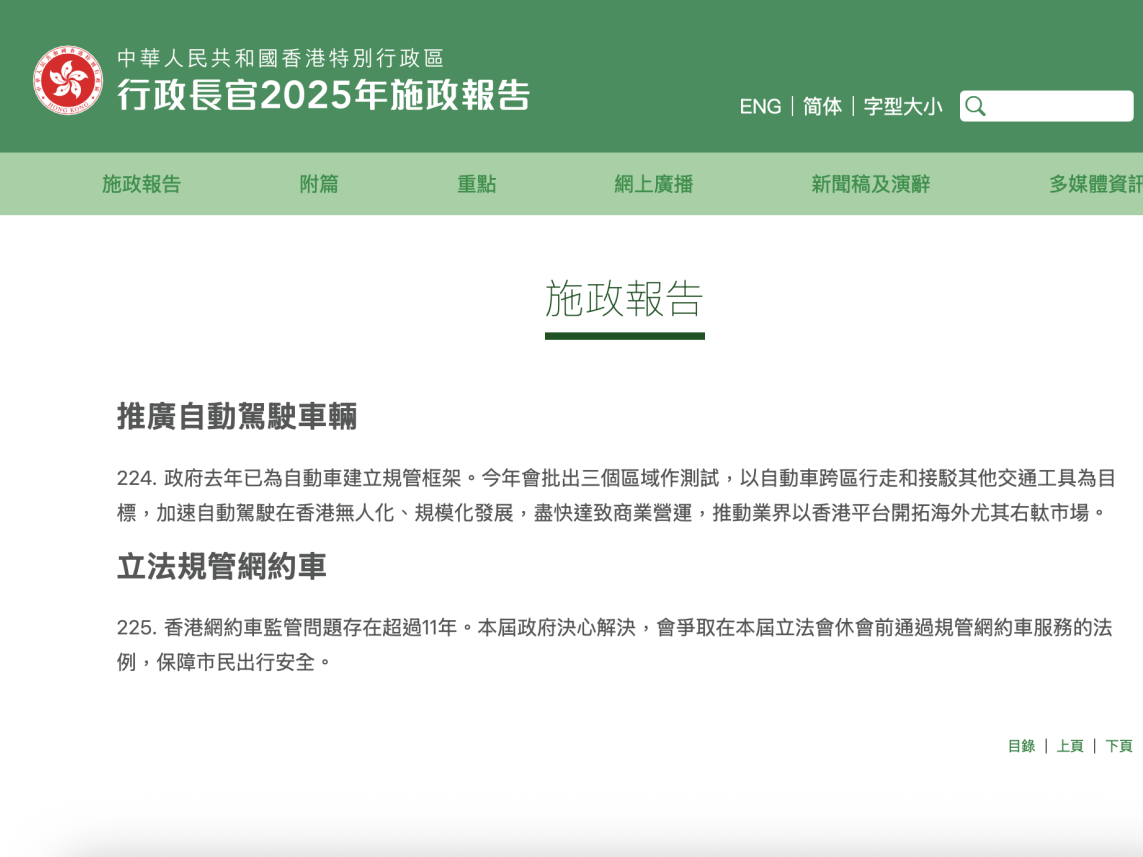Open the 多媒體資訊 navigation menu item
Image resolution: width=1143 pixels, height=857 pixels.
pos(1096,184)
